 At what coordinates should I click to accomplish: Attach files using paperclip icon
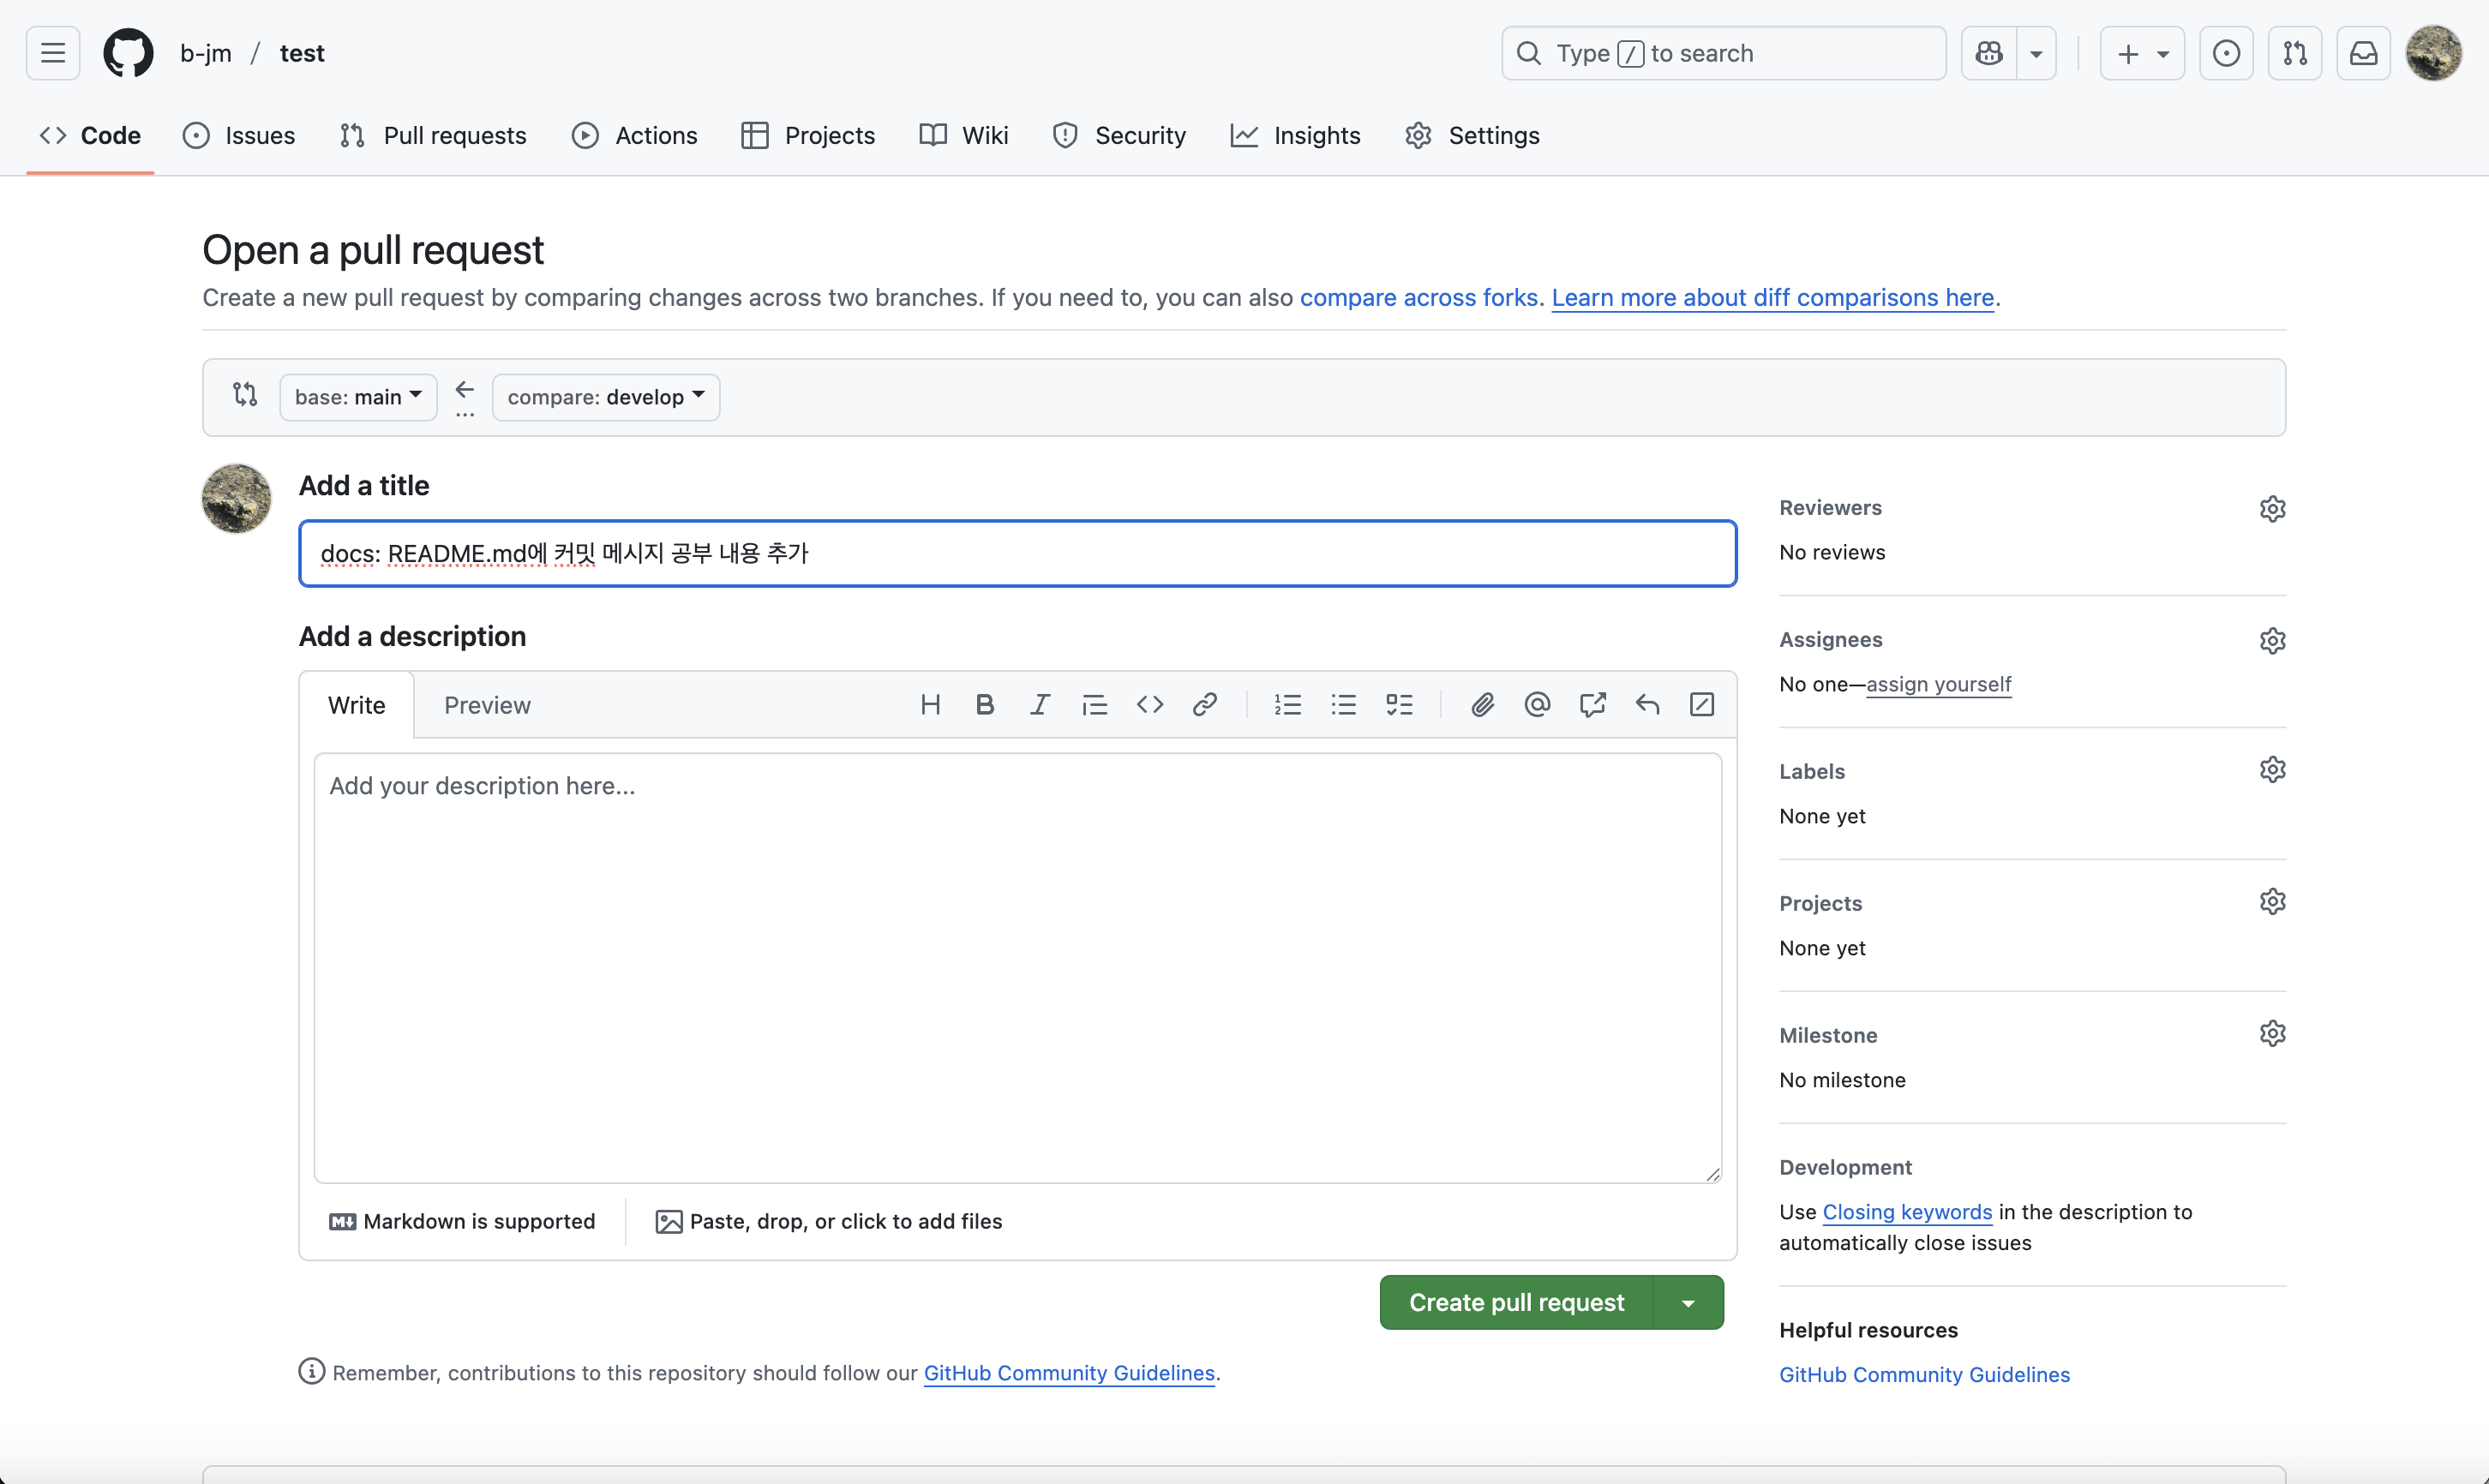(x=1482, y=705)
